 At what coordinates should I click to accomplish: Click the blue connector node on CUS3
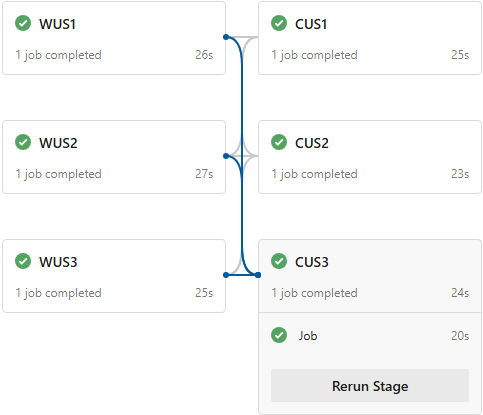coord(258,275)
